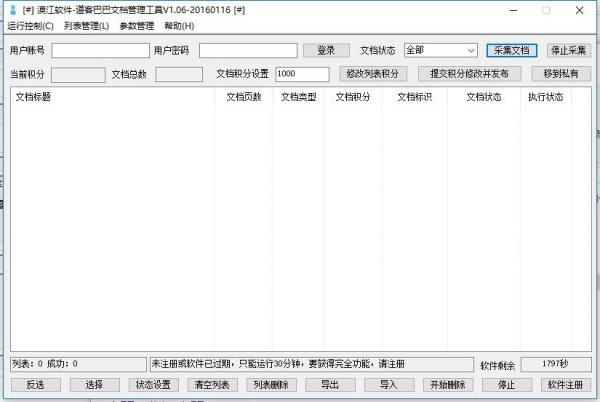
Task: Click the 采集文档 button
Action: click(512, 50)
